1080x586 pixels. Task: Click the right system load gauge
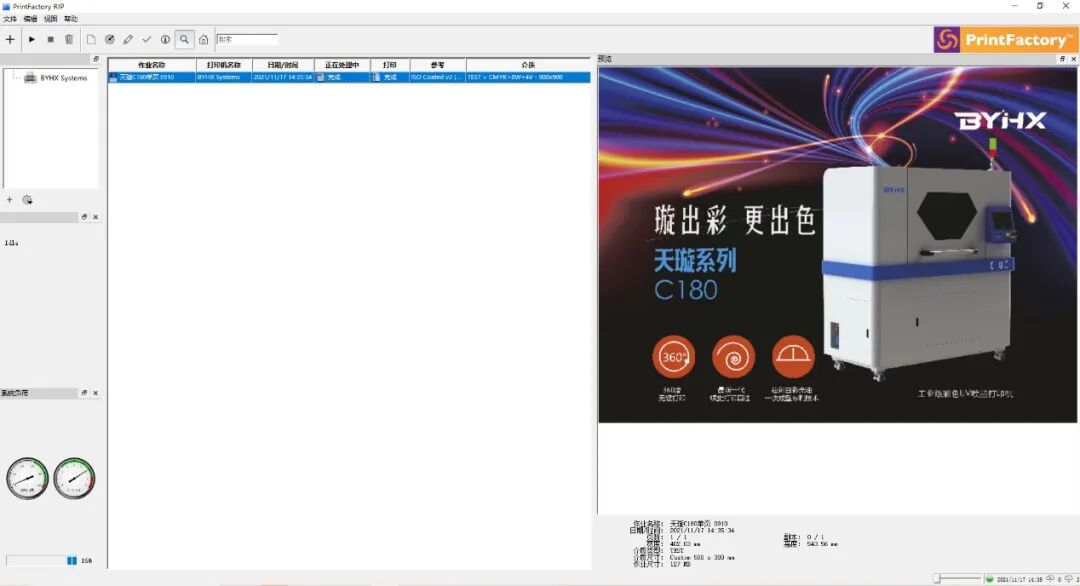tap(74, 478)
